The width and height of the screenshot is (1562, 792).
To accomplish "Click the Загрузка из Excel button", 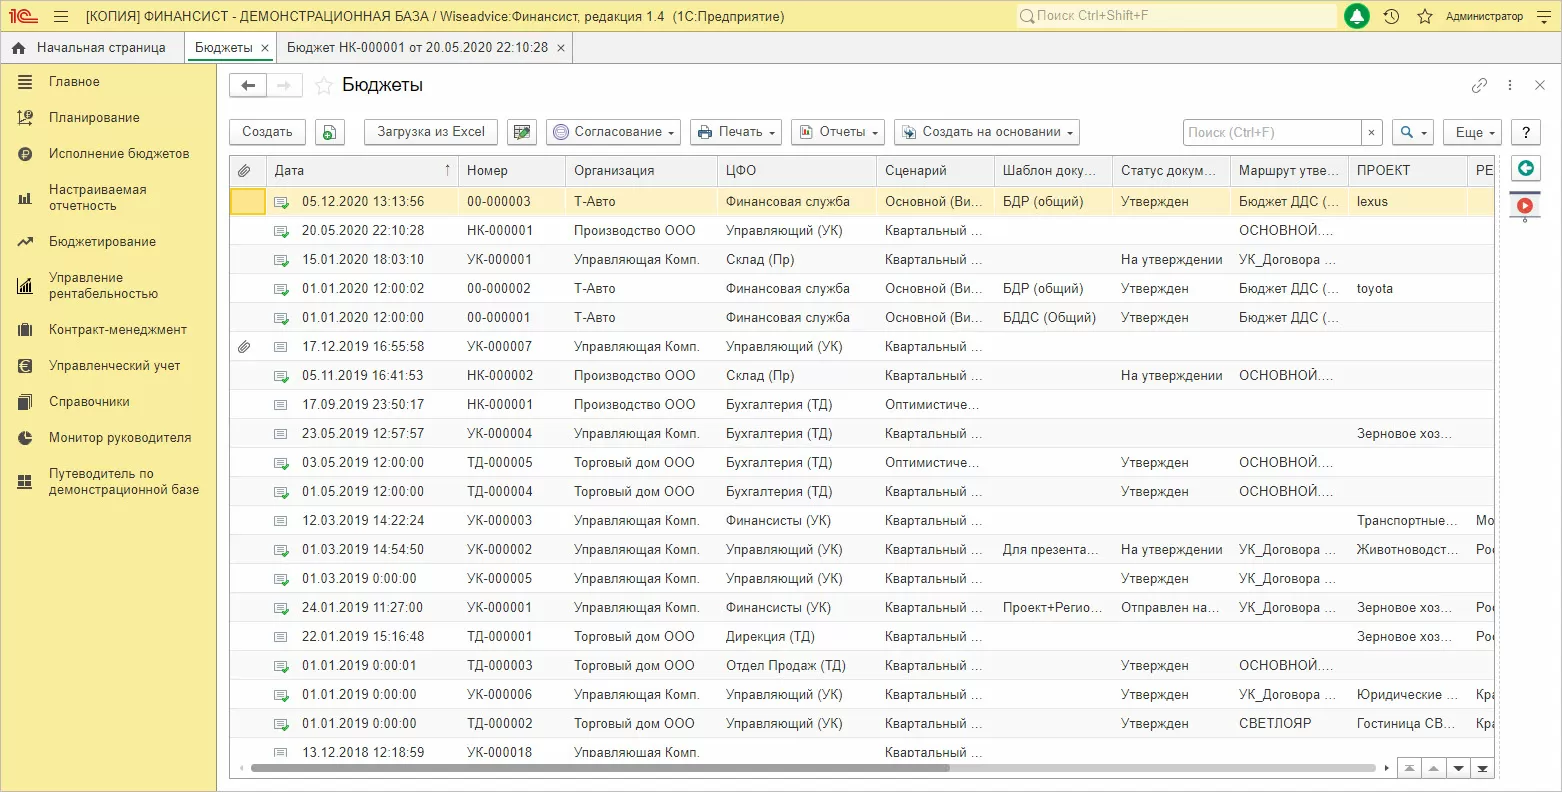I will click(x=431, y=132).
